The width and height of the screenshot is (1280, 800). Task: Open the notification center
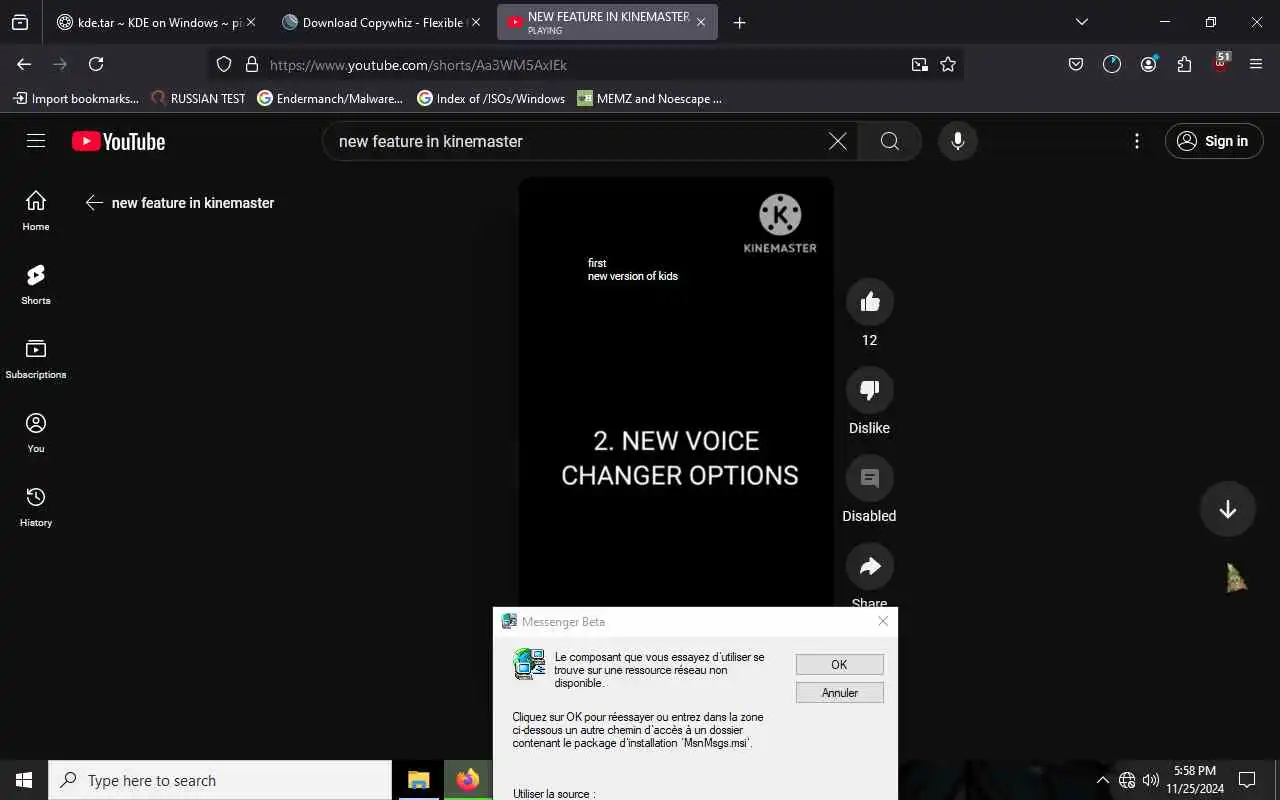1247,780
